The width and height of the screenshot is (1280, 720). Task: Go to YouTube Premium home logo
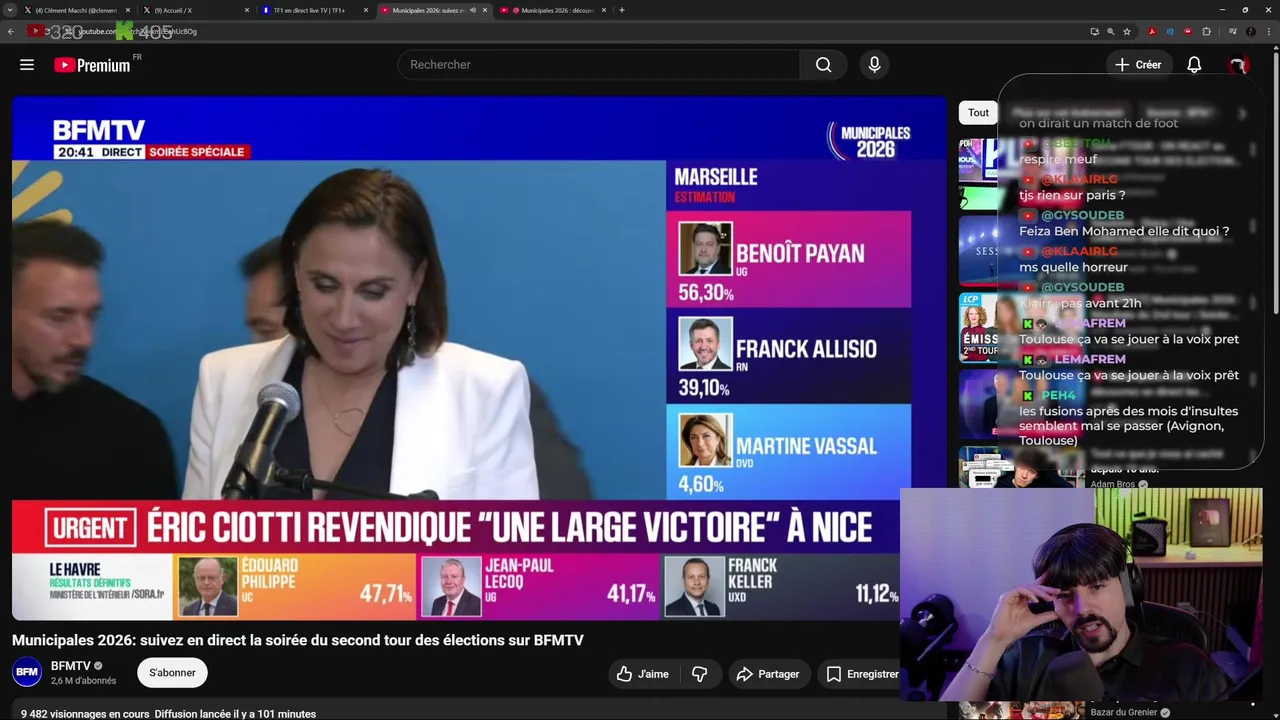tap(93, 65)
